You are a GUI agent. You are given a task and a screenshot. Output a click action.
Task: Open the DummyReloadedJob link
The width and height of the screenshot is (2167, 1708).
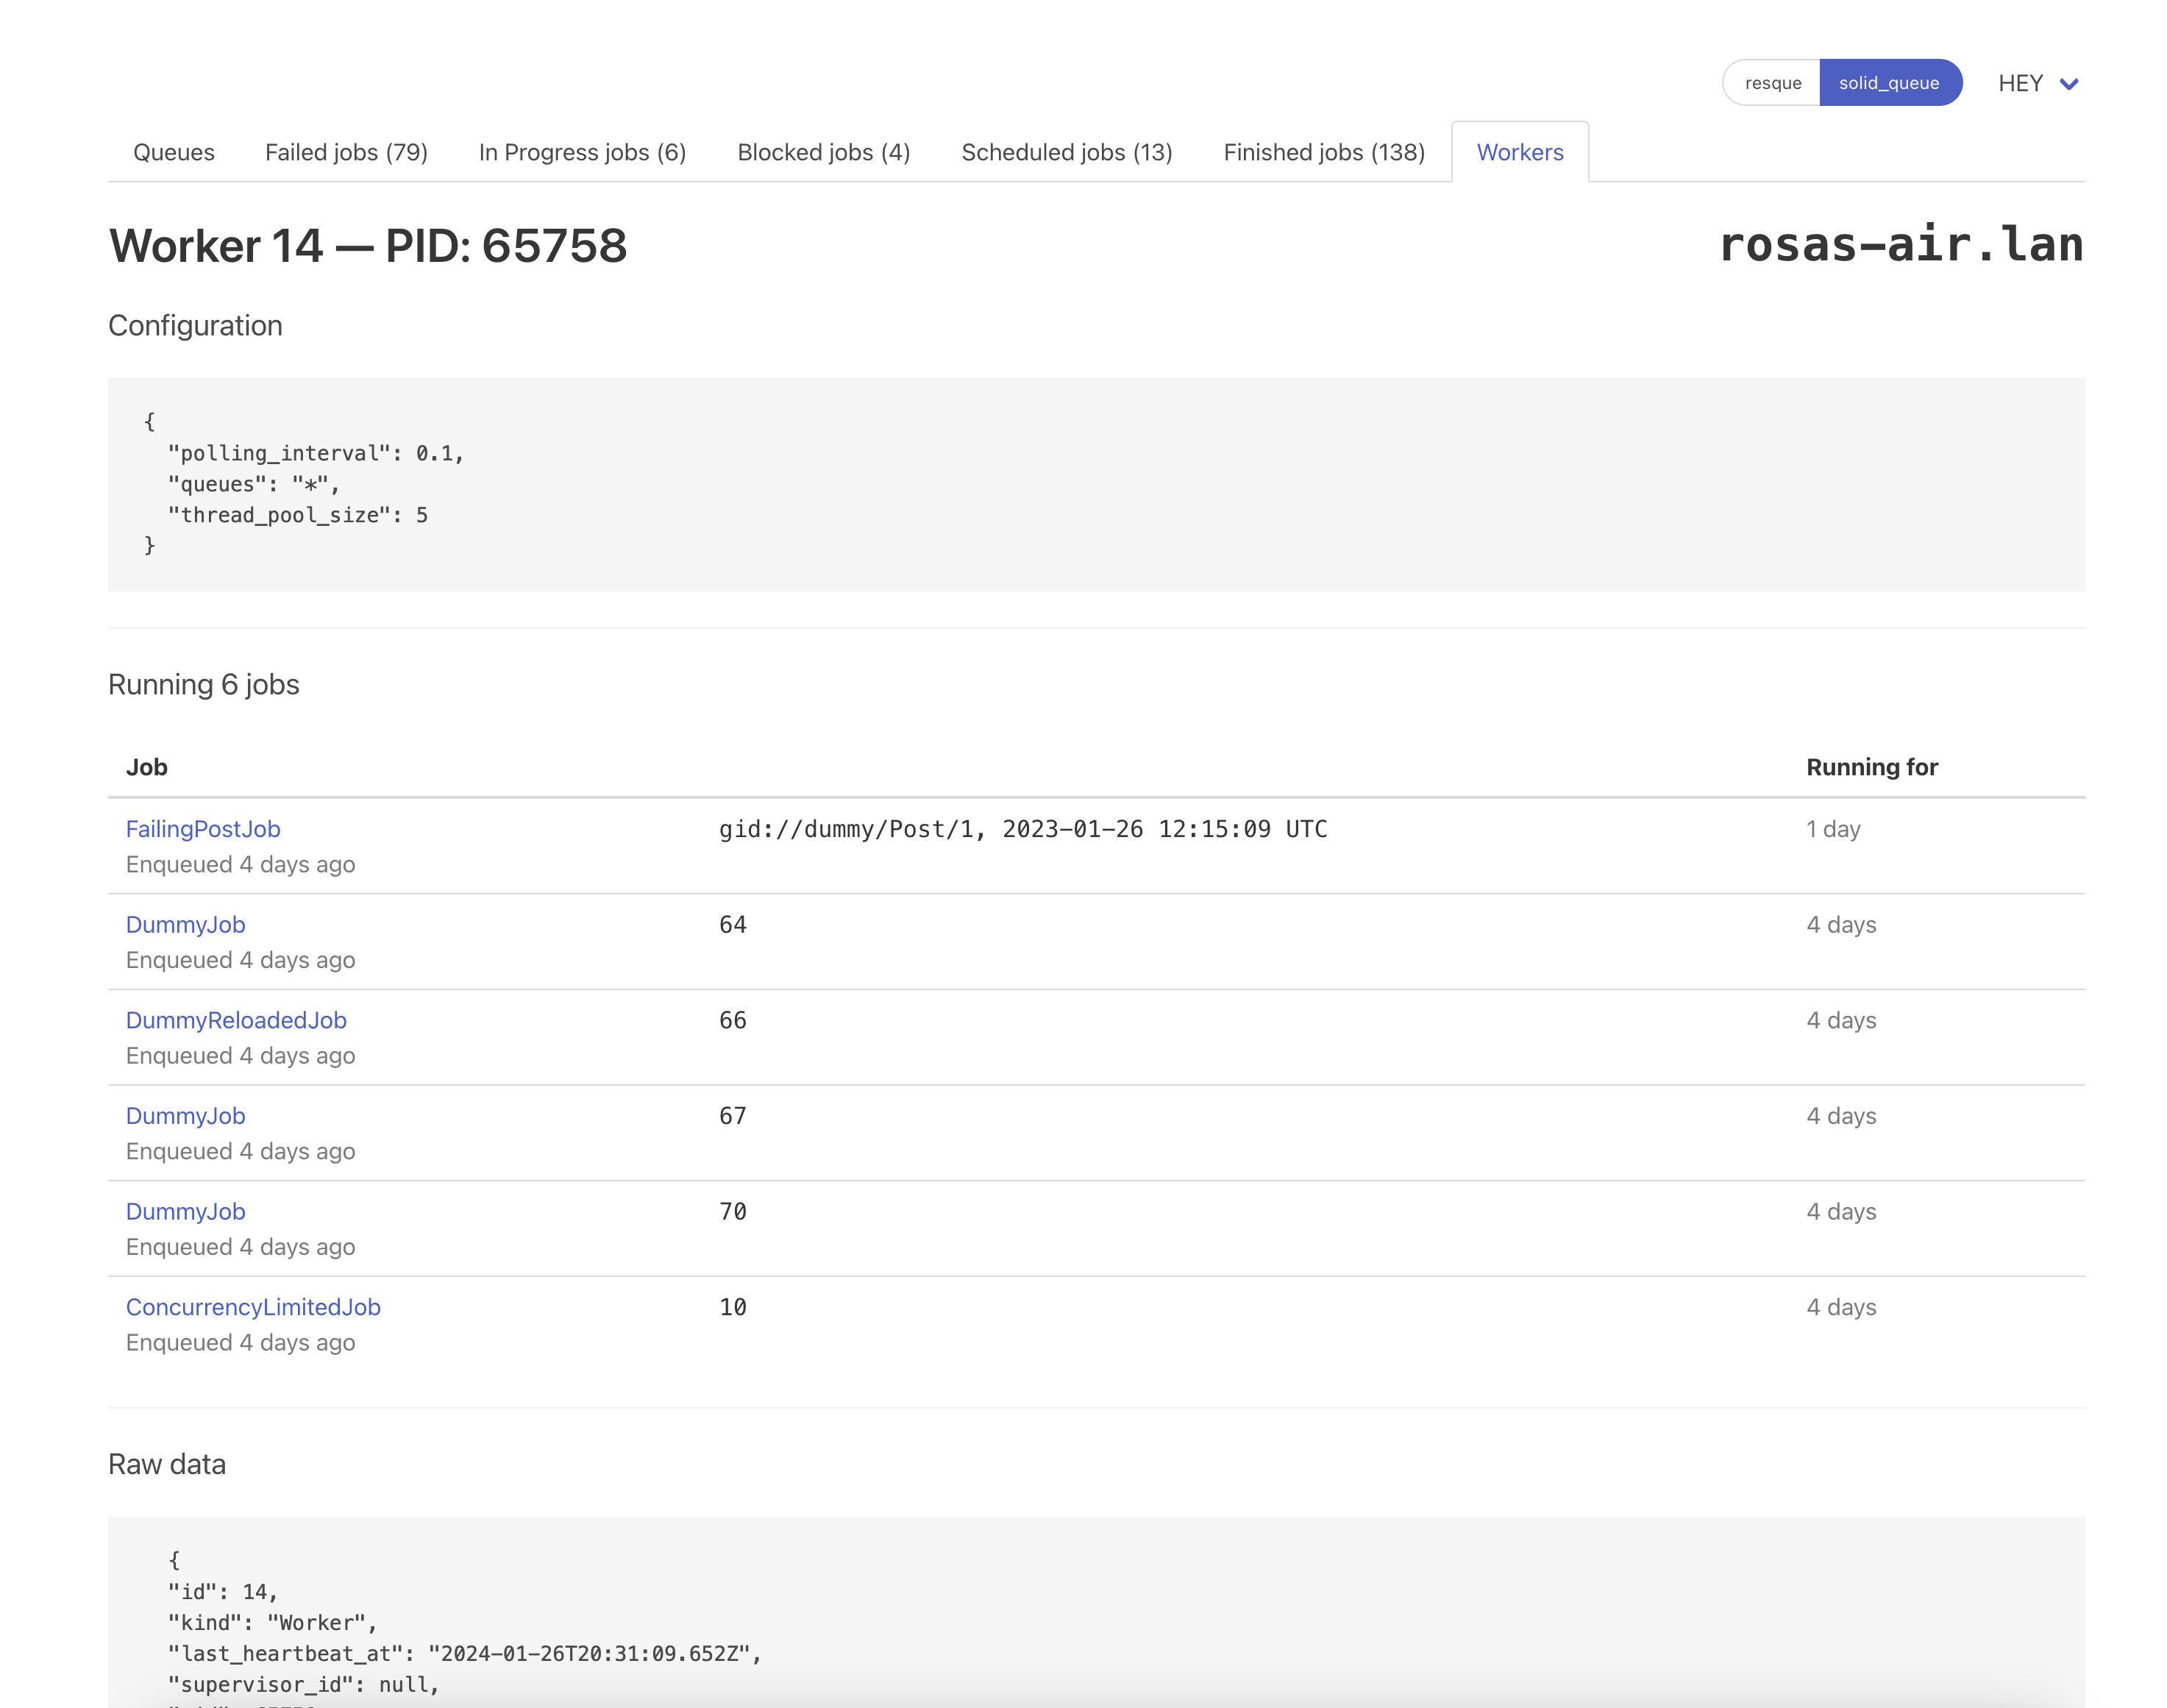coord(236,1020)
